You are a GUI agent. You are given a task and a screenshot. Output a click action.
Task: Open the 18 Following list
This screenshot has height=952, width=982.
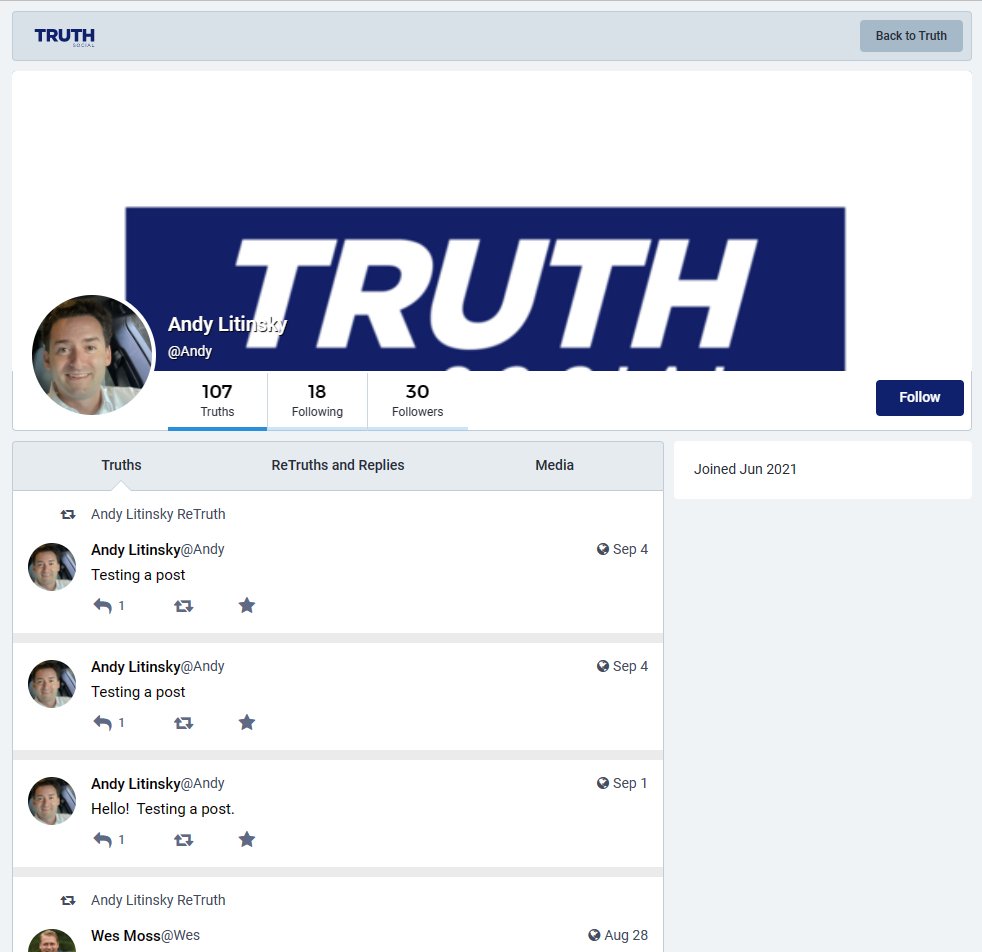point(317,400)
